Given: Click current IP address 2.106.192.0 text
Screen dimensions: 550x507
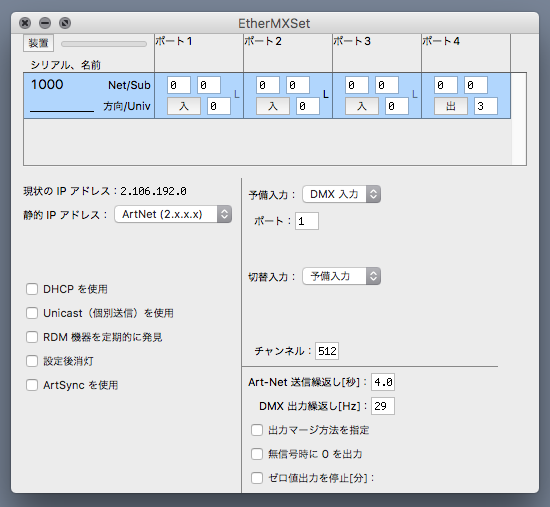Looking at the screenshot, I should (x=153, y=191).
